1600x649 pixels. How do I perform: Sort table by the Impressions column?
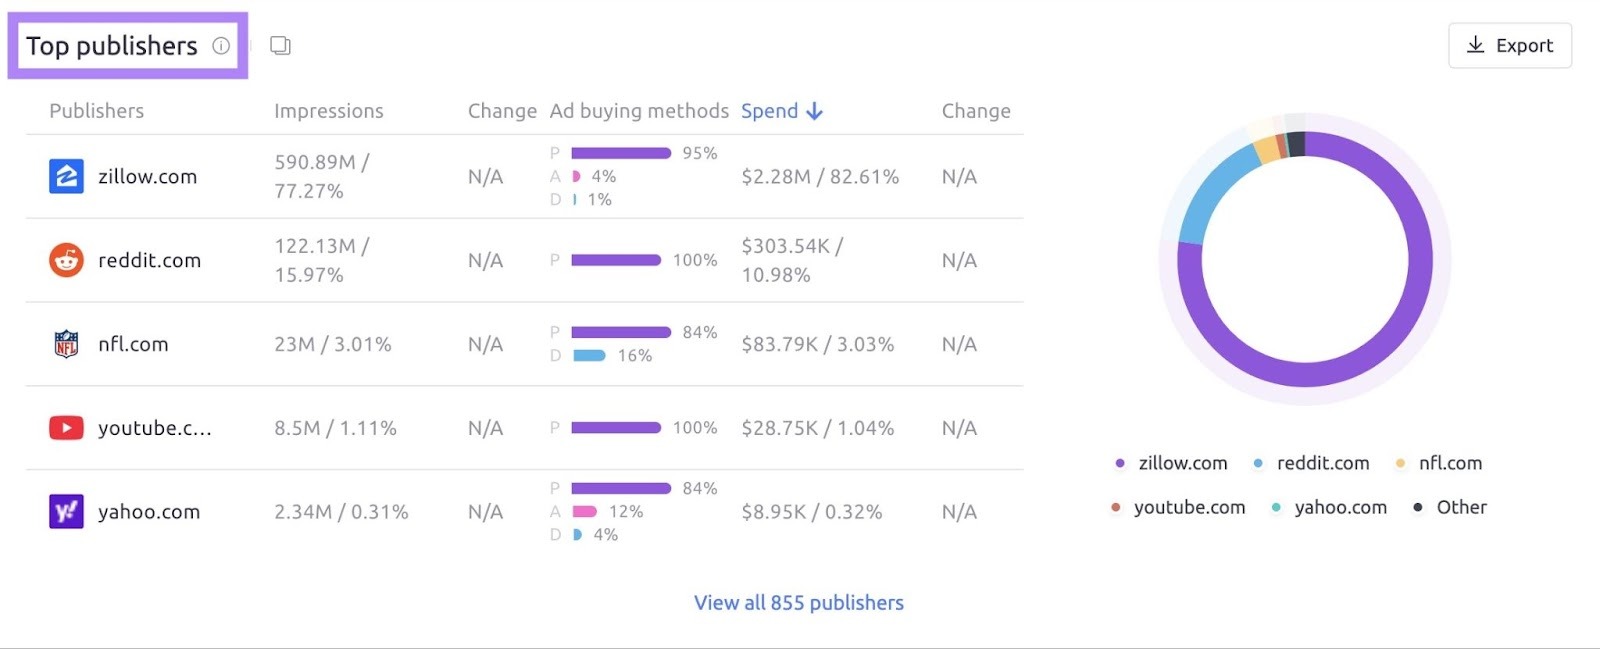(329, 111)
